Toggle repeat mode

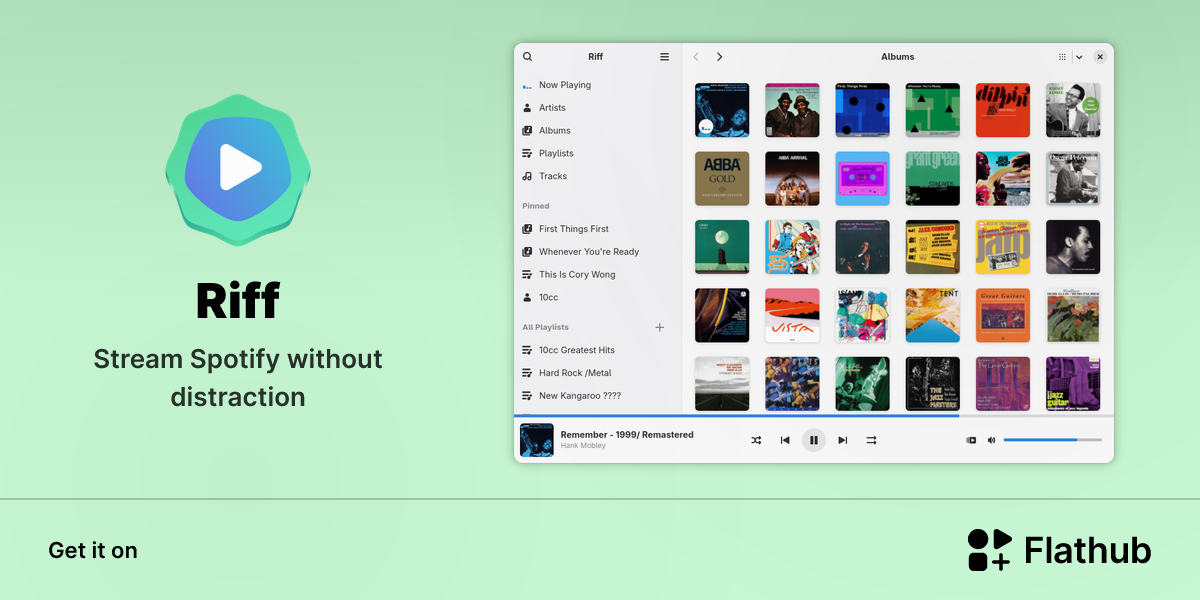coord(871,440)
